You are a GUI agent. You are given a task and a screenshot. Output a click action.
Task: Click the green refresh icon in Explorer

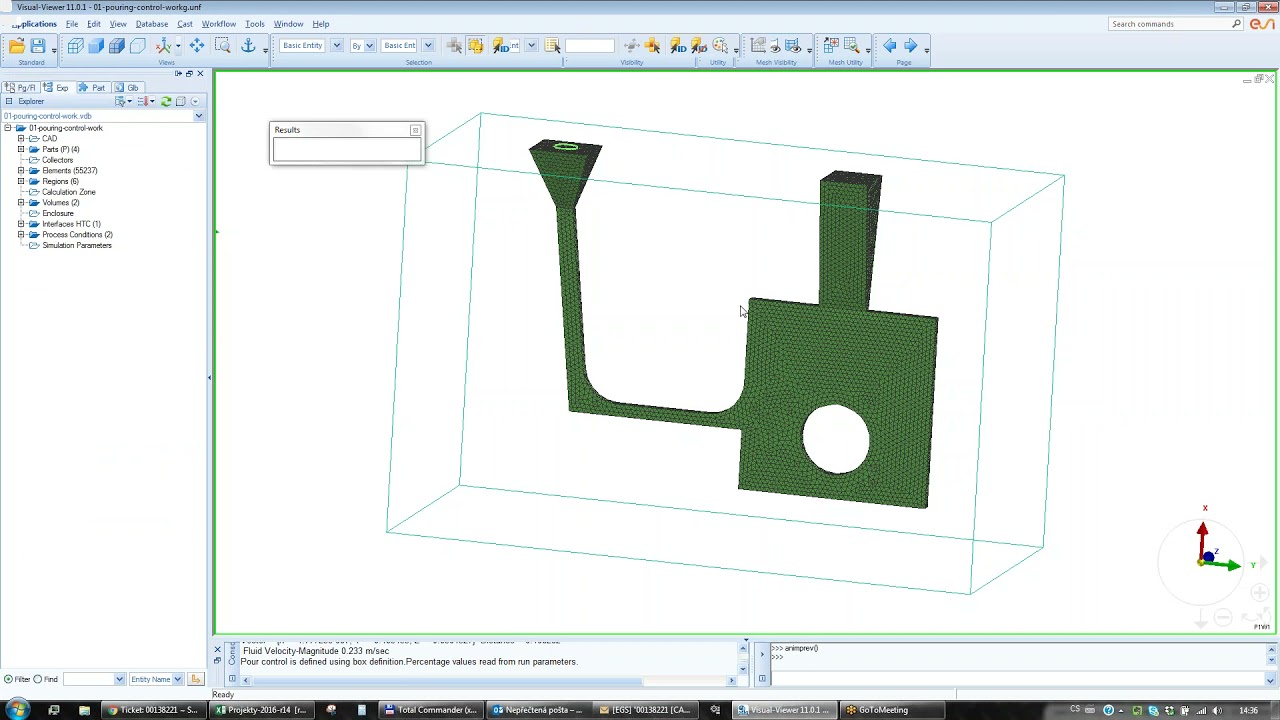(x=166, y=101)
